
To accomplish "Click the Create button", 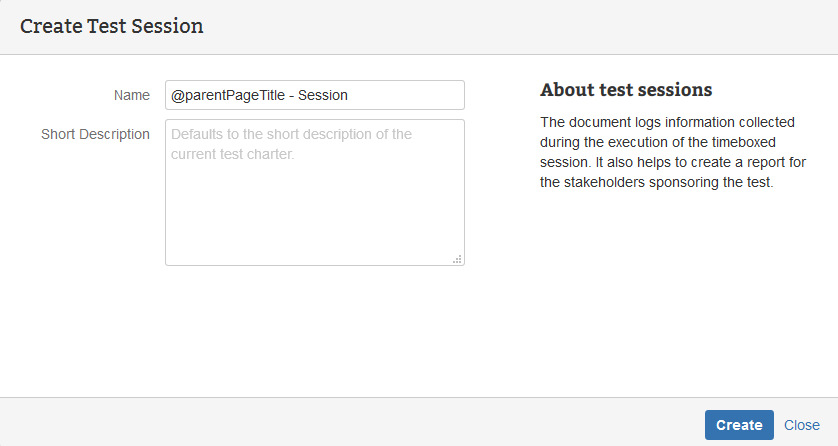I will (739, 425).
